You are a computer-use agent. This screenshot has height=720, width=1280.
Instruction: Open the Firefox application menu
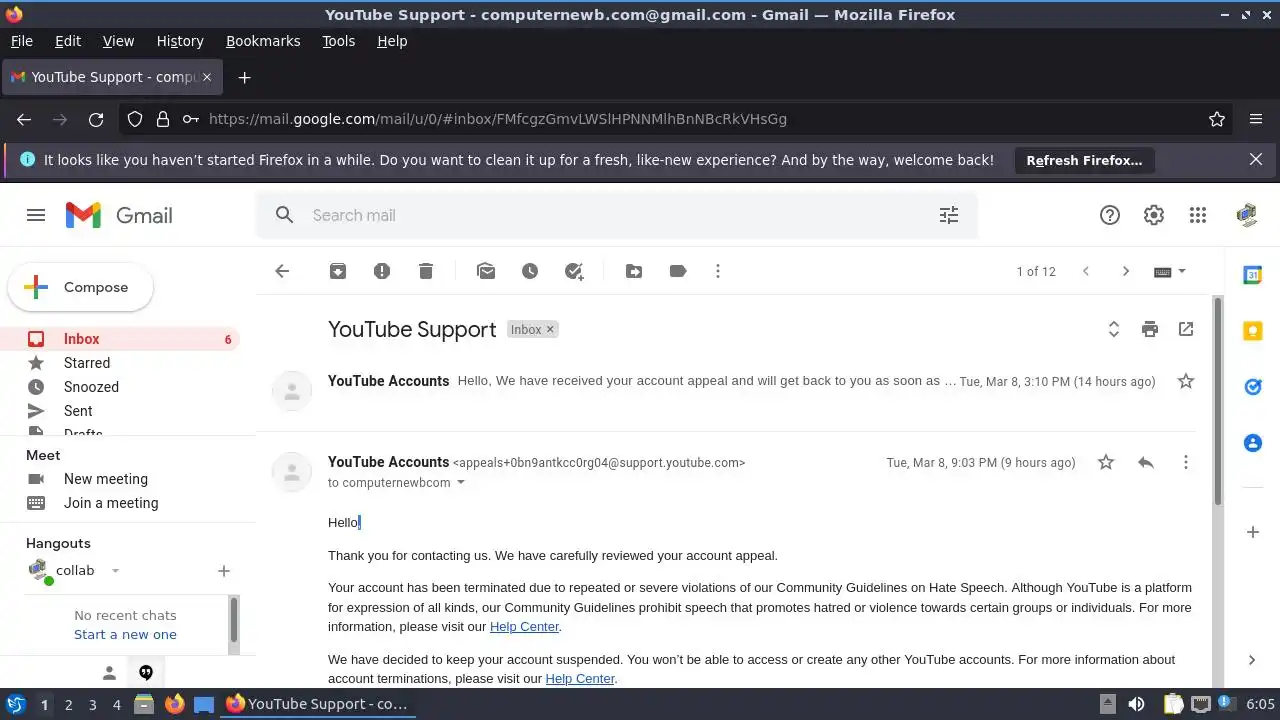(1256, 119)
